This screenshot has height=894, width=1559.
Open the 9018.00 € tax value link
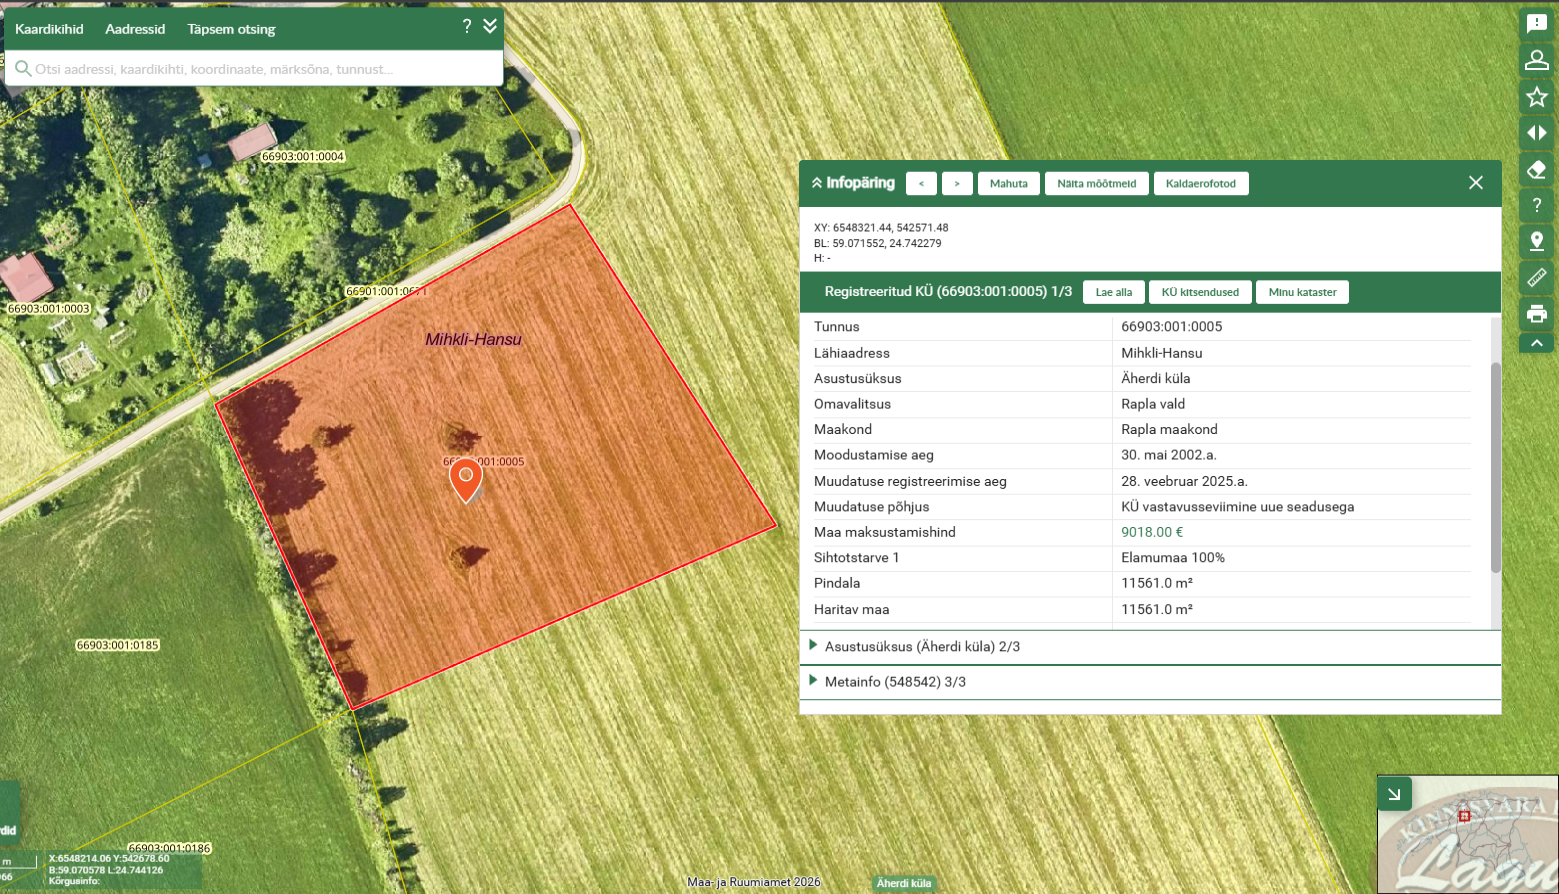(1152, 532)
